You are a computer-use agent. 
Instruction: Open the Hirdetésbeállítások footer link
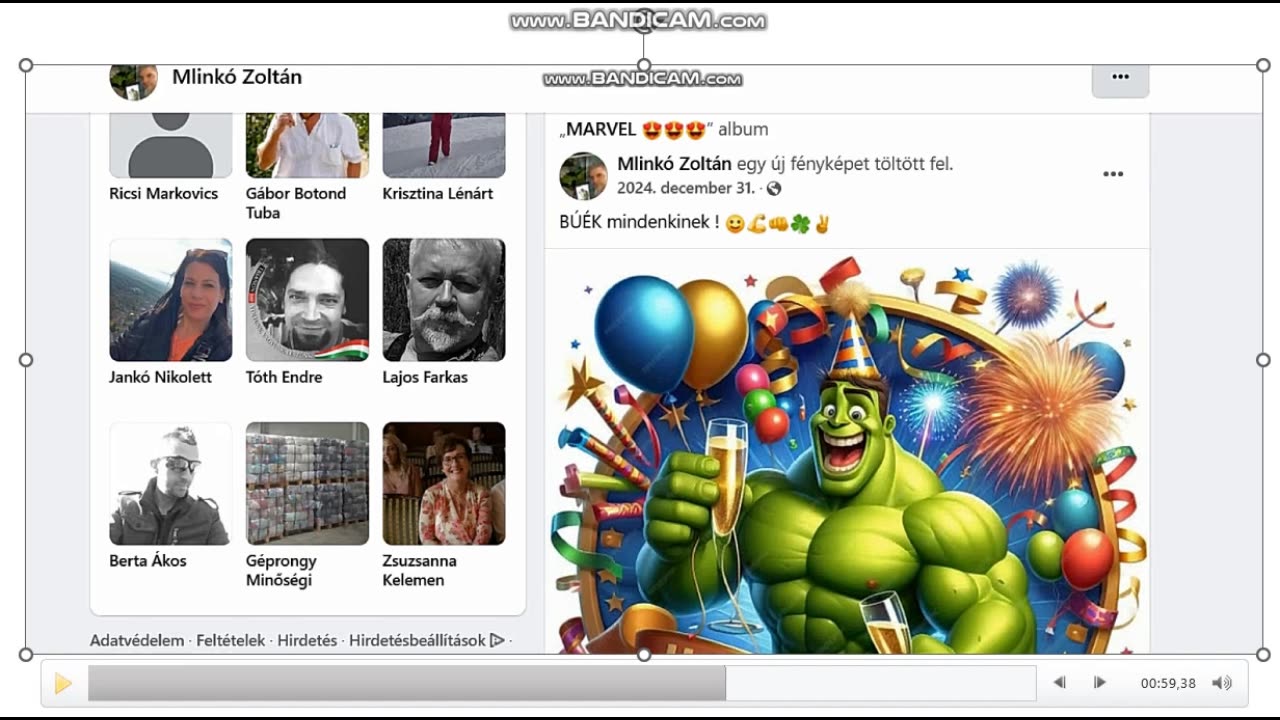click(x=417, y=641)
